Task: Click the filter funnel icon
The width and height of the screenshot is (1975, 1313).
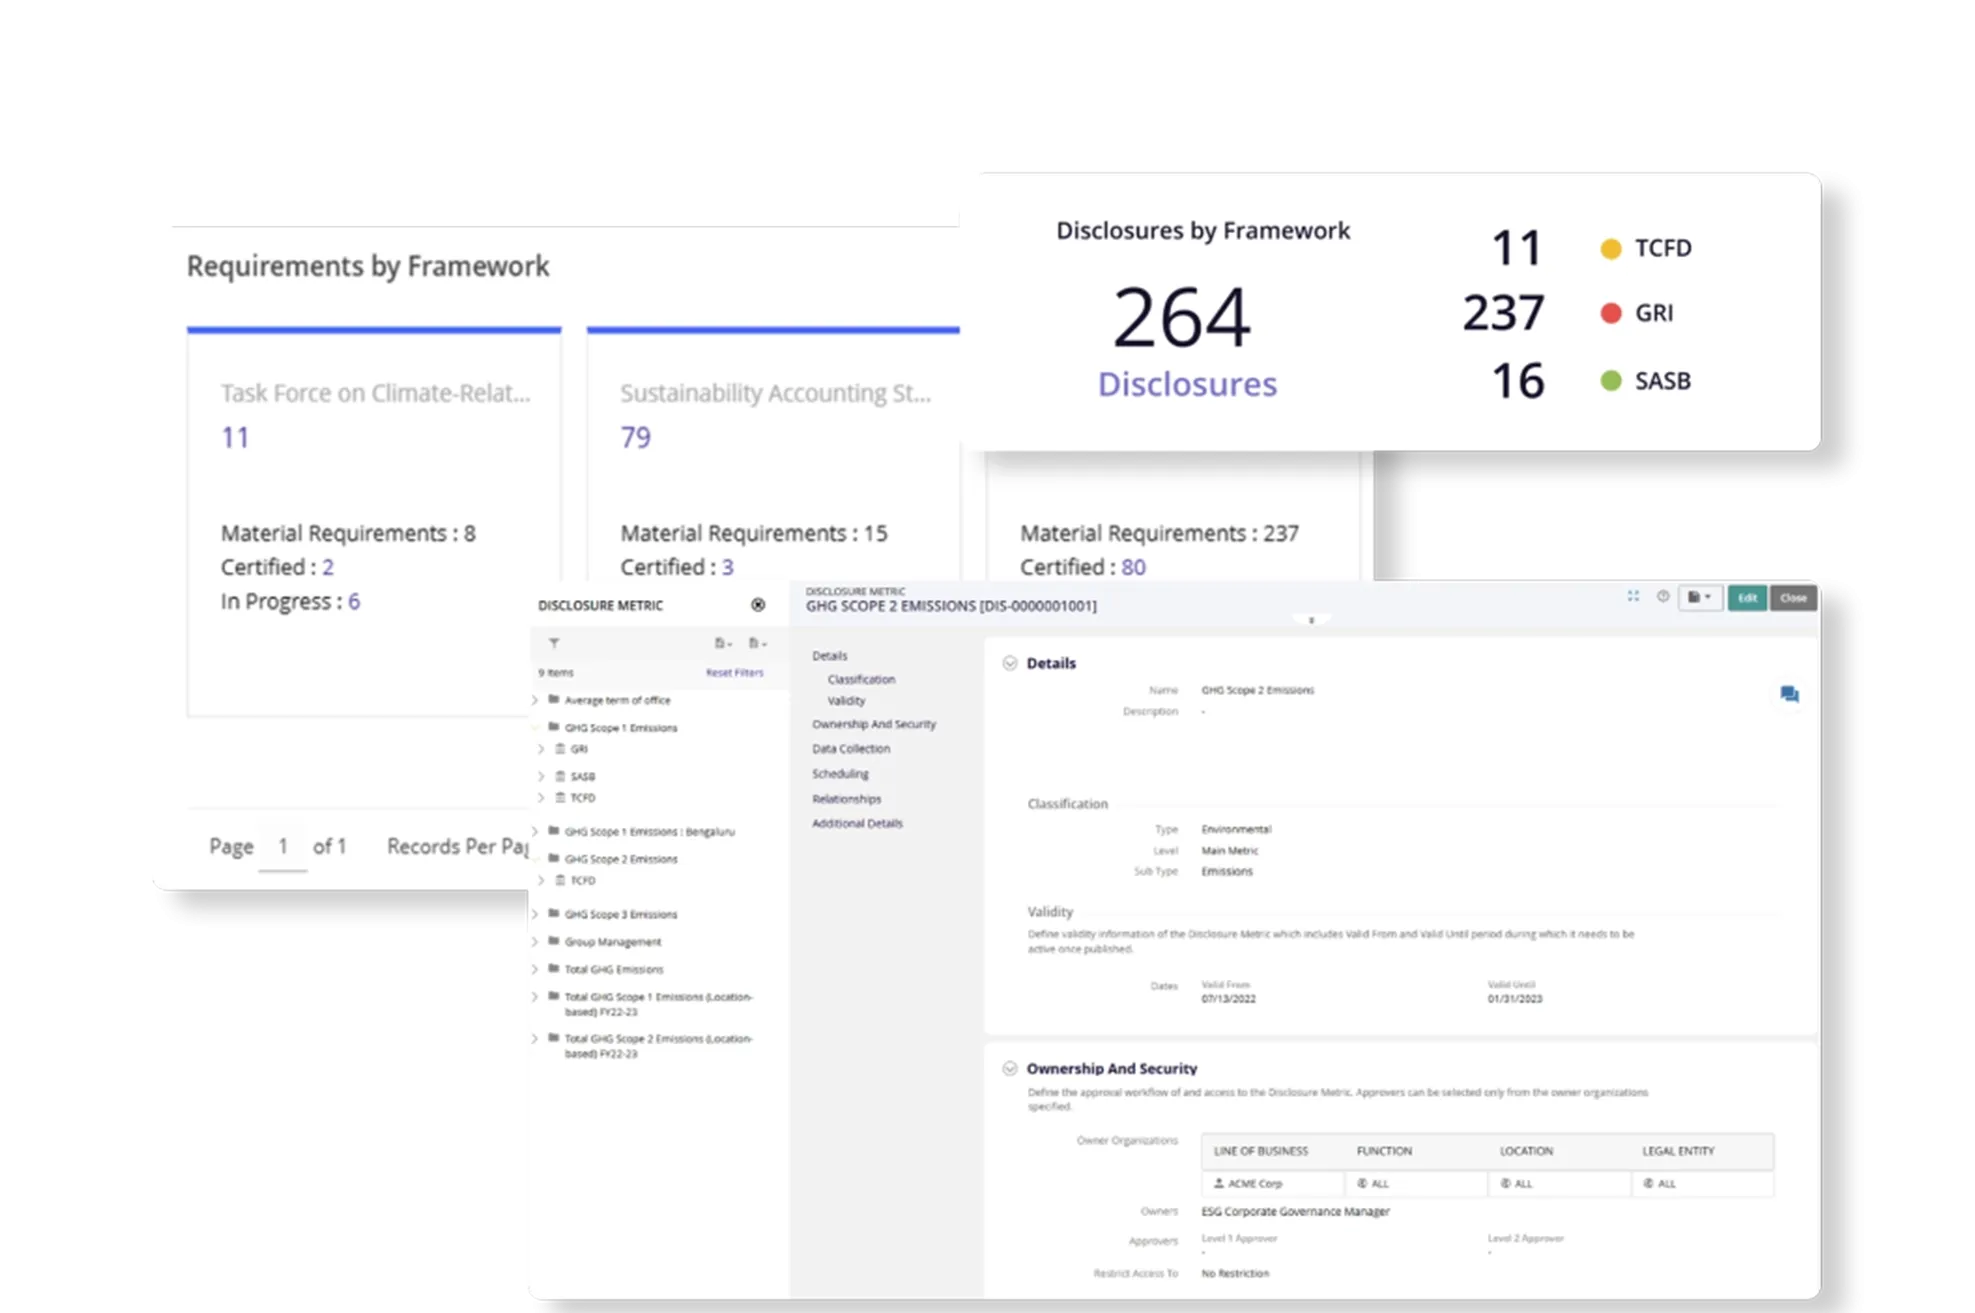Action: [x=554, y=643]
